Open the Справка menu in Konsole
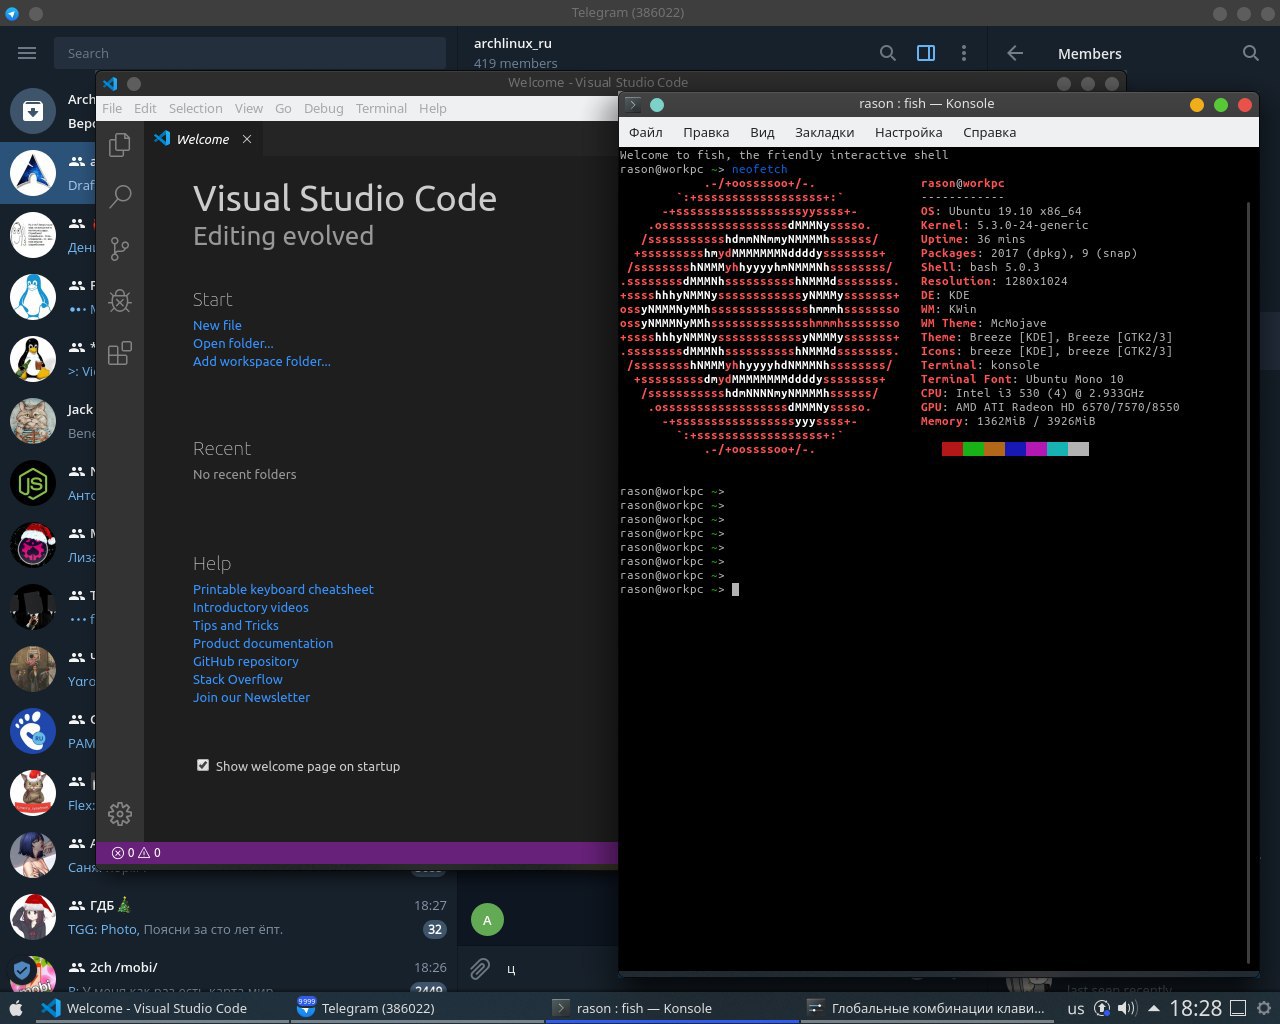Viewport: 1280px width, 1024px height. [989, 132]
